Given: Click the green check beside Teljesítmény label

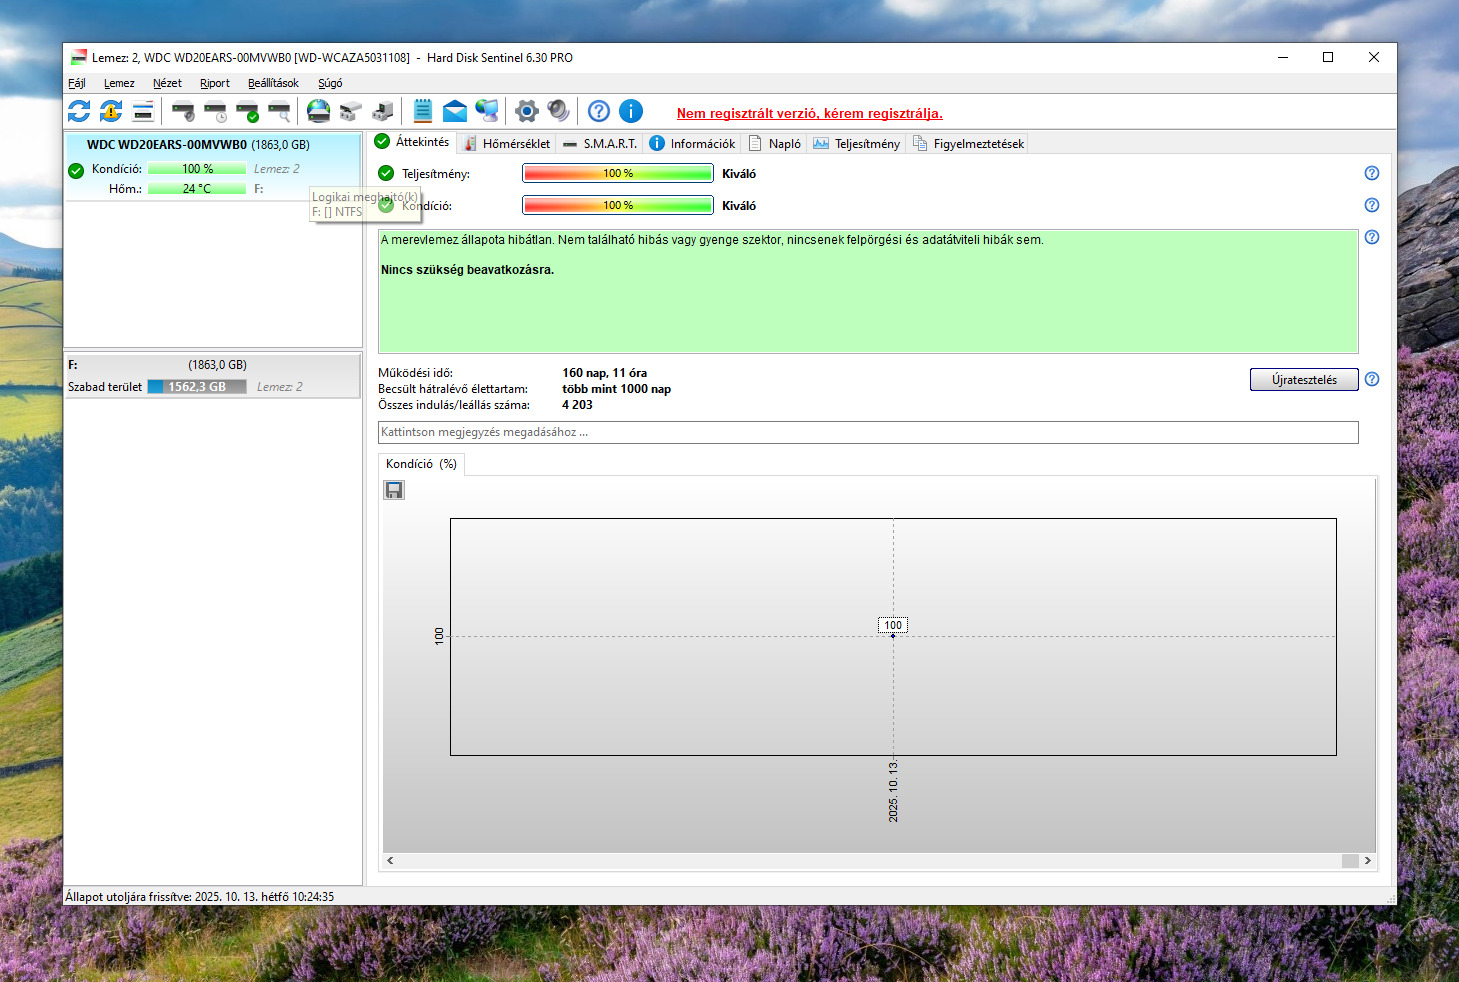Looking at the screenshot, I should 386,173.
